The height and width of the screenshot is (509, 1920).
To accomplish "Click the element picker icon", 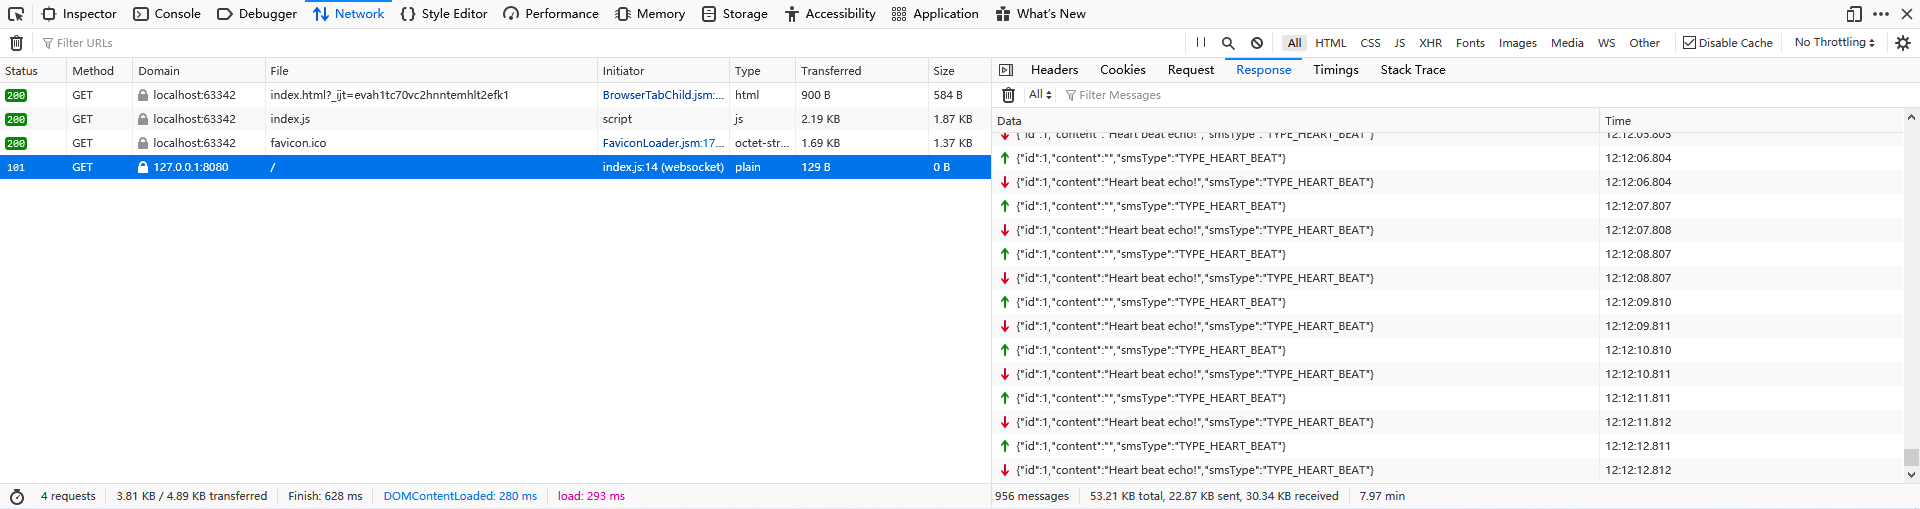I will (x=16, y=14).
